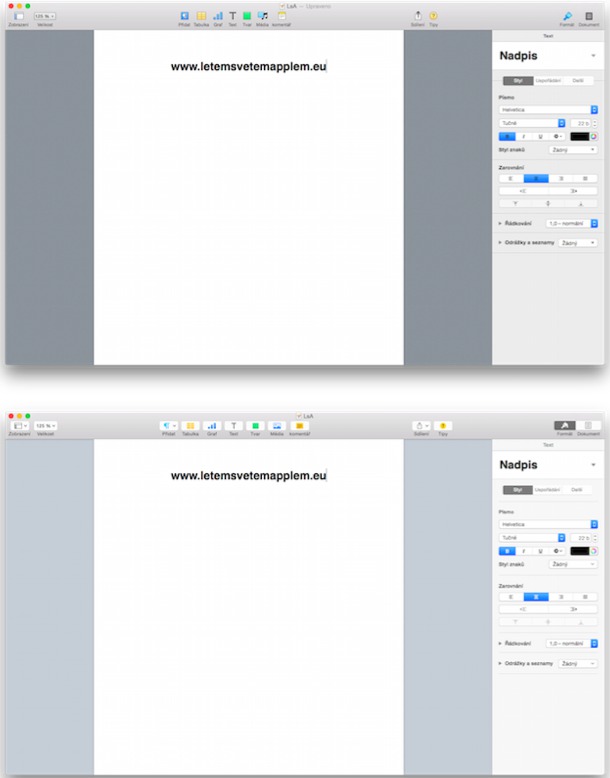Toggle underline in lower window sidebar
610x778 pixels.
pyautogui.click(x=540, y=551)
